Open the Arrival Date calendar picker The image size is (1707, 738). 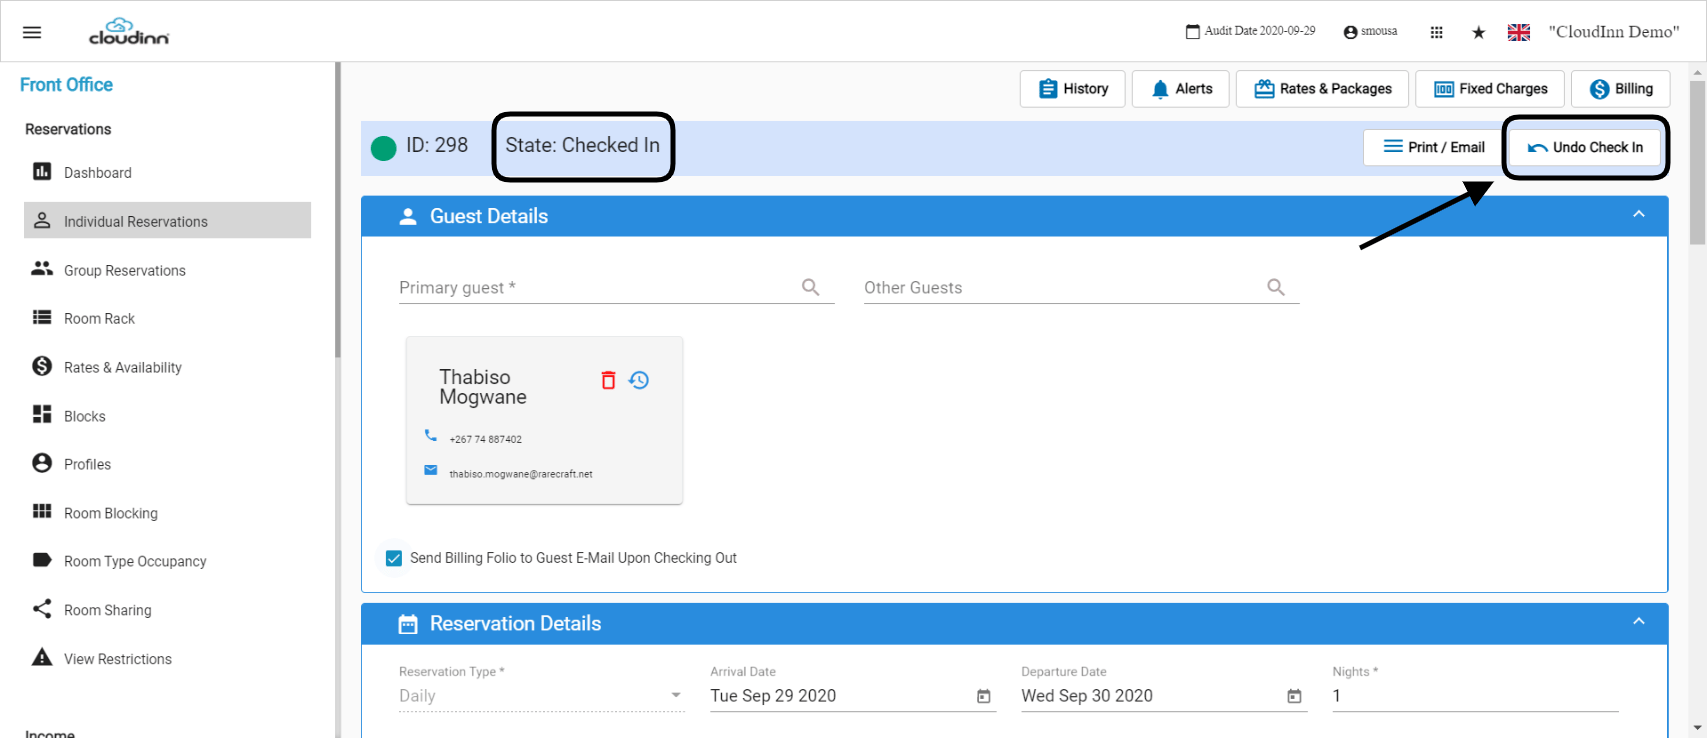coord(984,696)
